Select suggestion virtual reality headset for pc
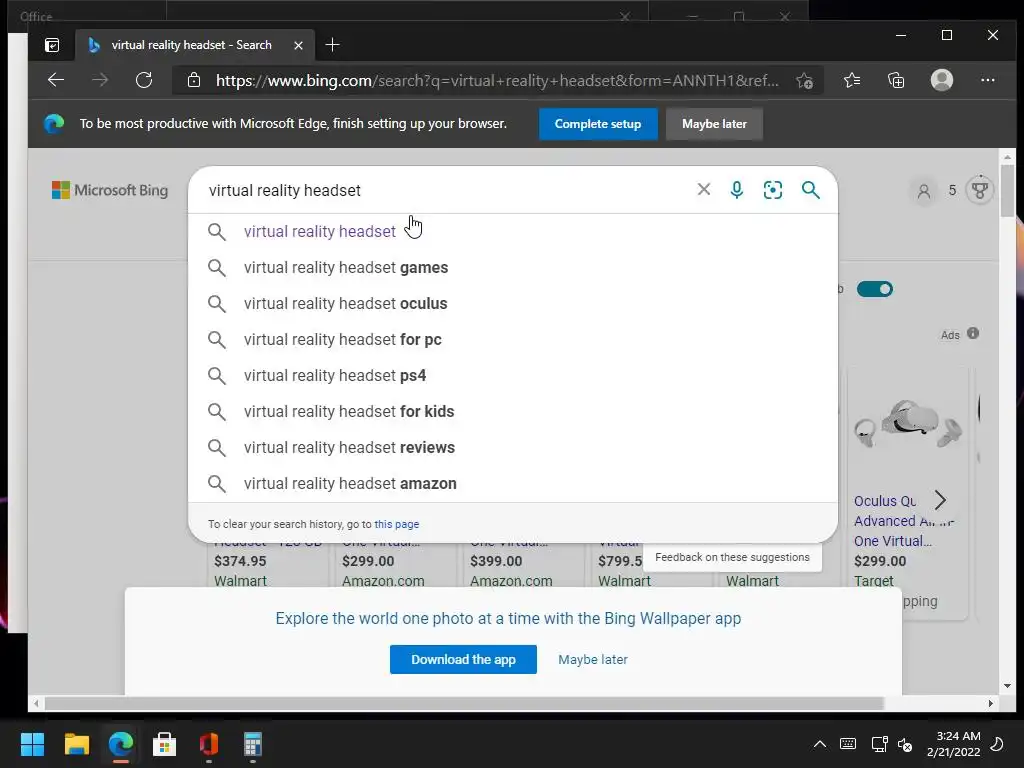The width and height of the screenshot is (1024, 768). [x=513, y=340]
